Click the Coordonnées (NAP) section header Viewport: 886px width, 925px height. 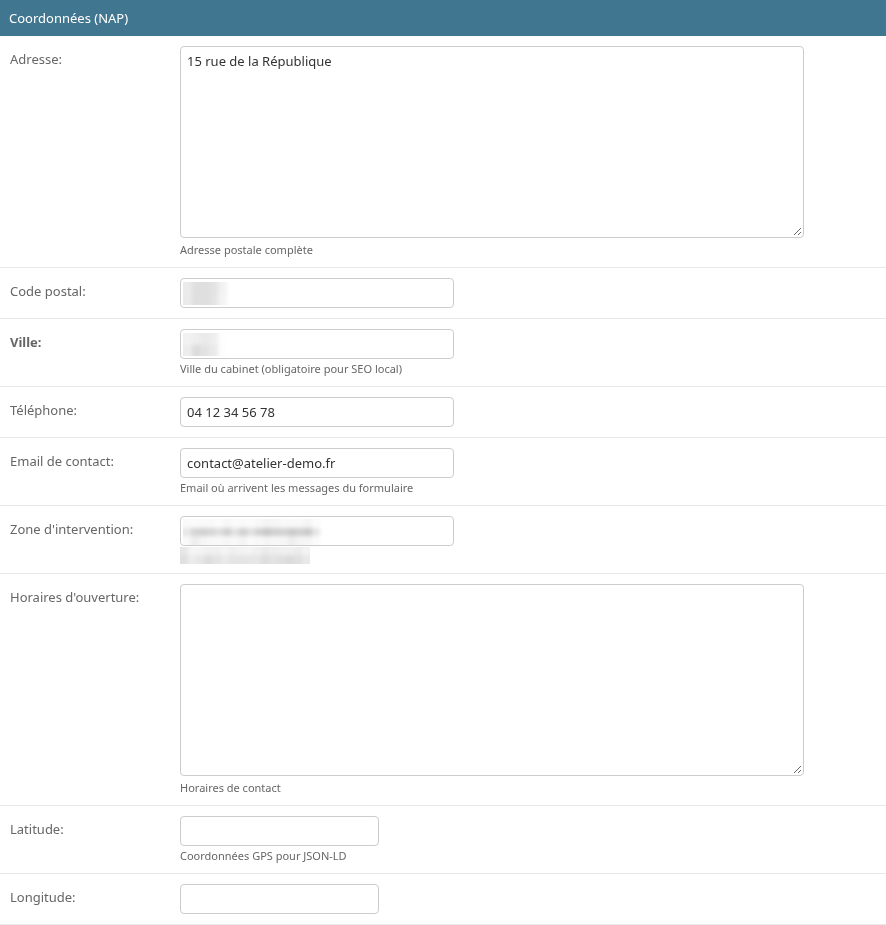[x=443, y=18]
